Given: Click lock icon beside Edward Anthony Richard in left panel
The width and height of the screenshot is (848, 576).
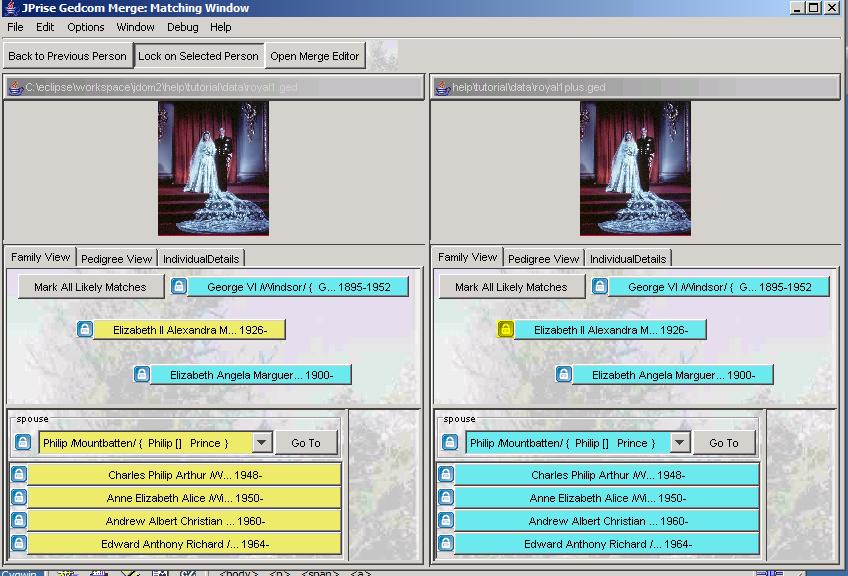Looking at the screenshot, I should [19, 544].
